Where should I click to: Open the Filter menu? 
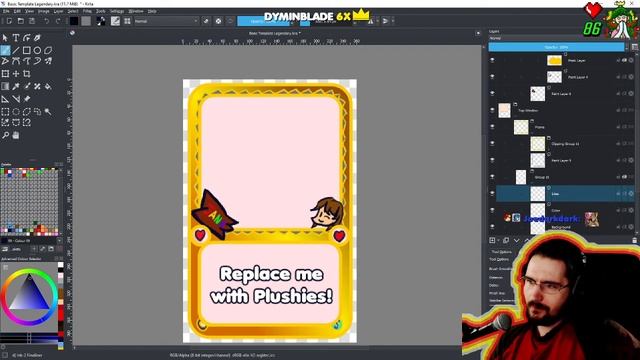coord(87,11)
